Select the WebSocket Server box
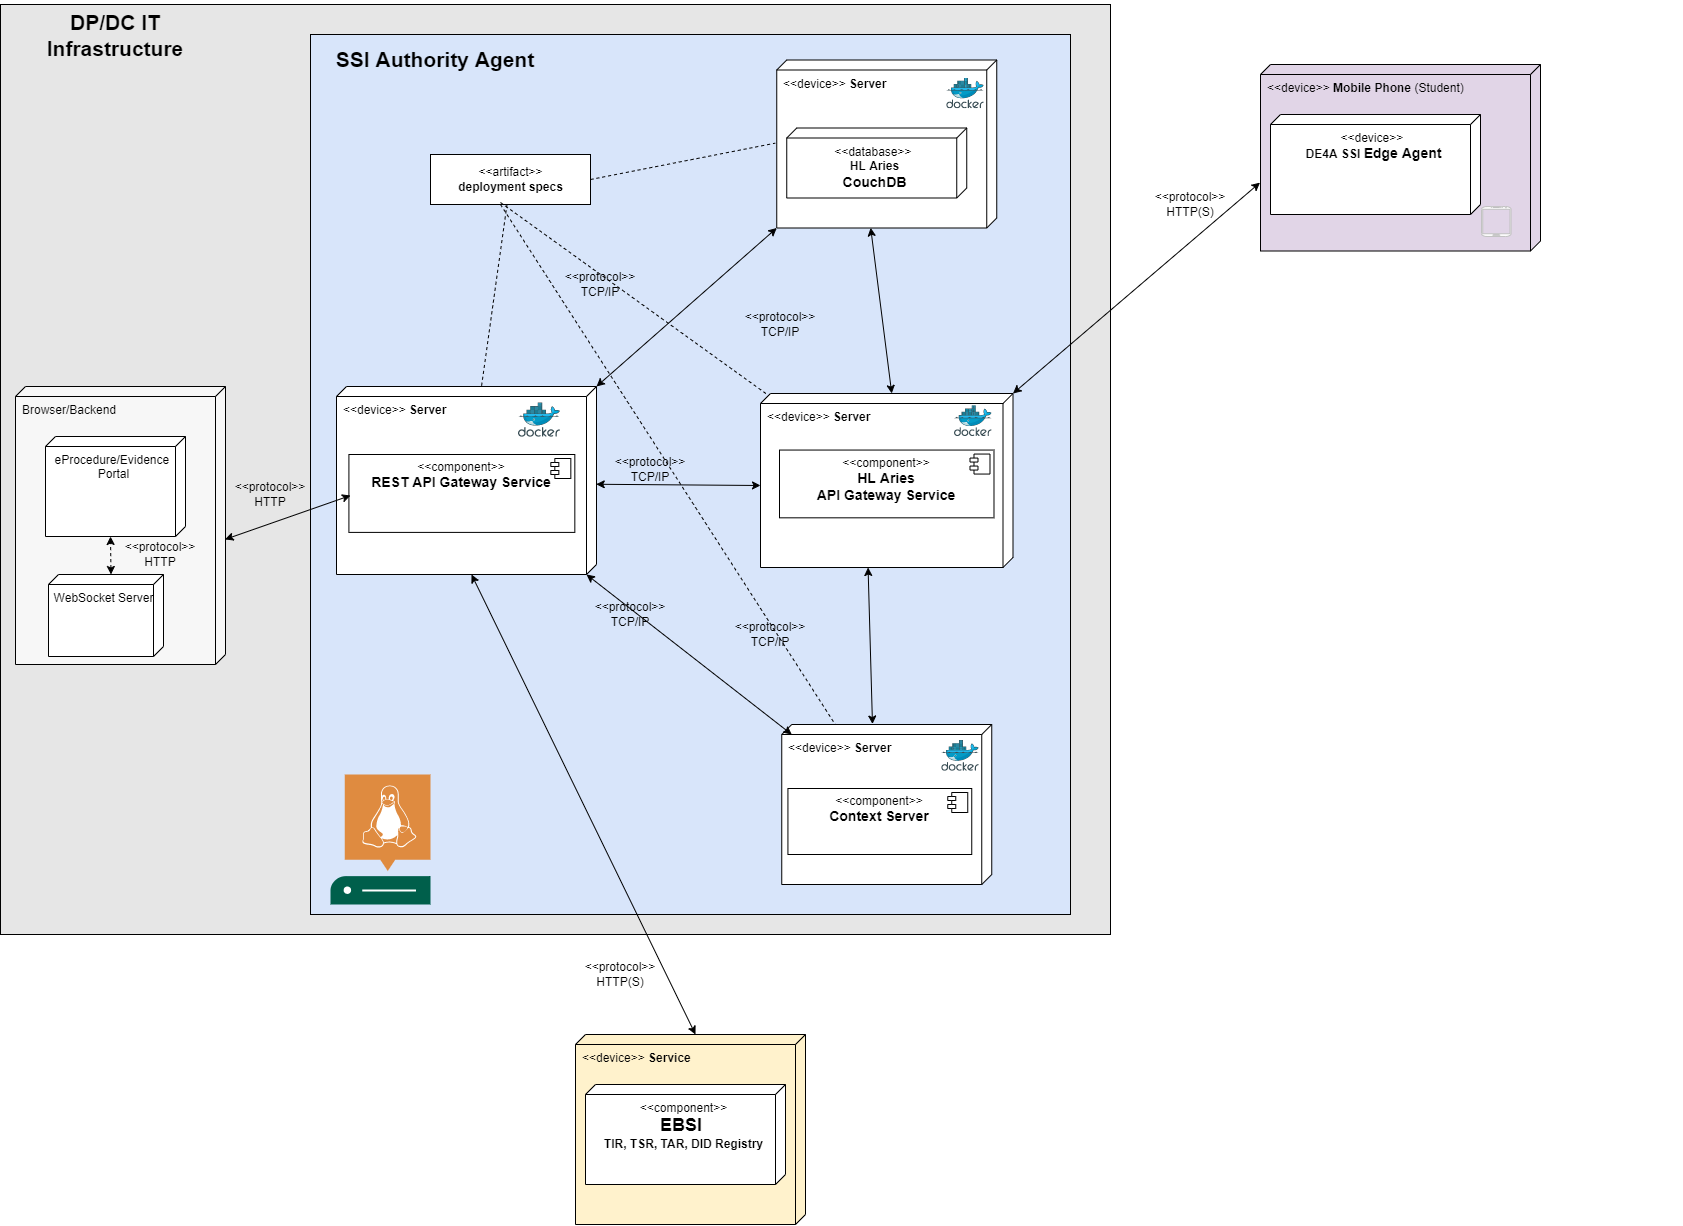Screen dimensions: 1683x1226 point(106,615)
